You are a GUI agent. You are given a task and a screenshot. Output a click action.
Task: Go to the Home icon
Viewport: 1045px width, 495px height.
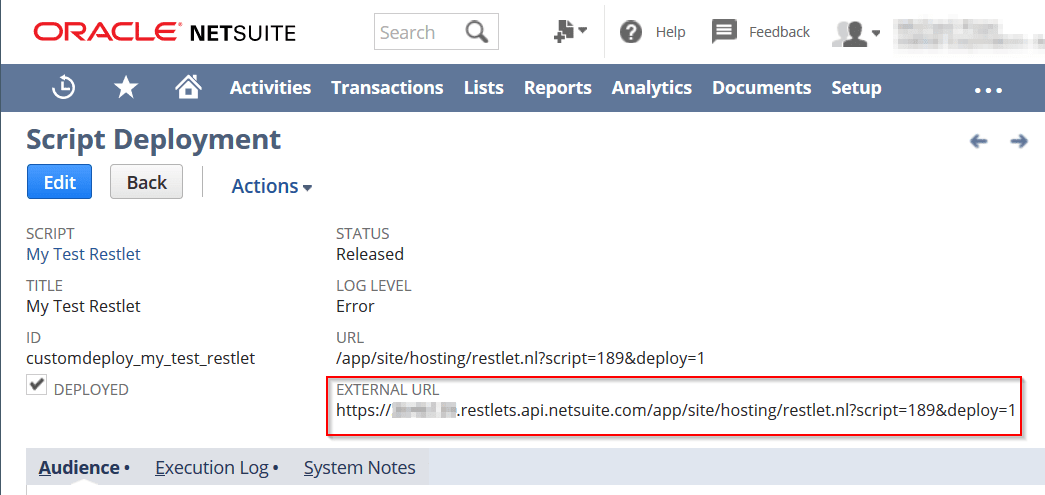(x=187, y=87)
